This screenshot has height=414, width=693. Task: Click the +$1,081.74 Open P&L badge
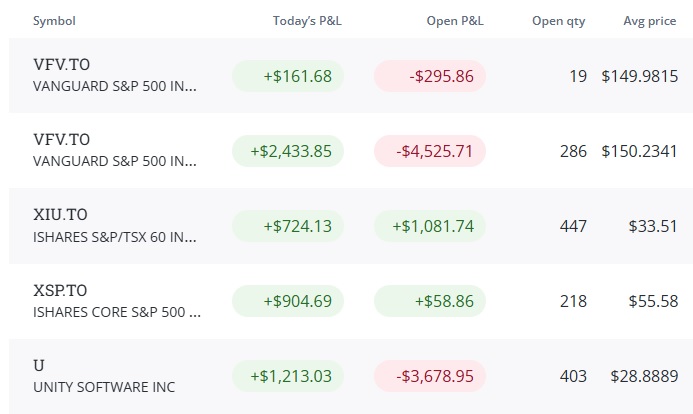pyautogui.click(x=430, y=226)
